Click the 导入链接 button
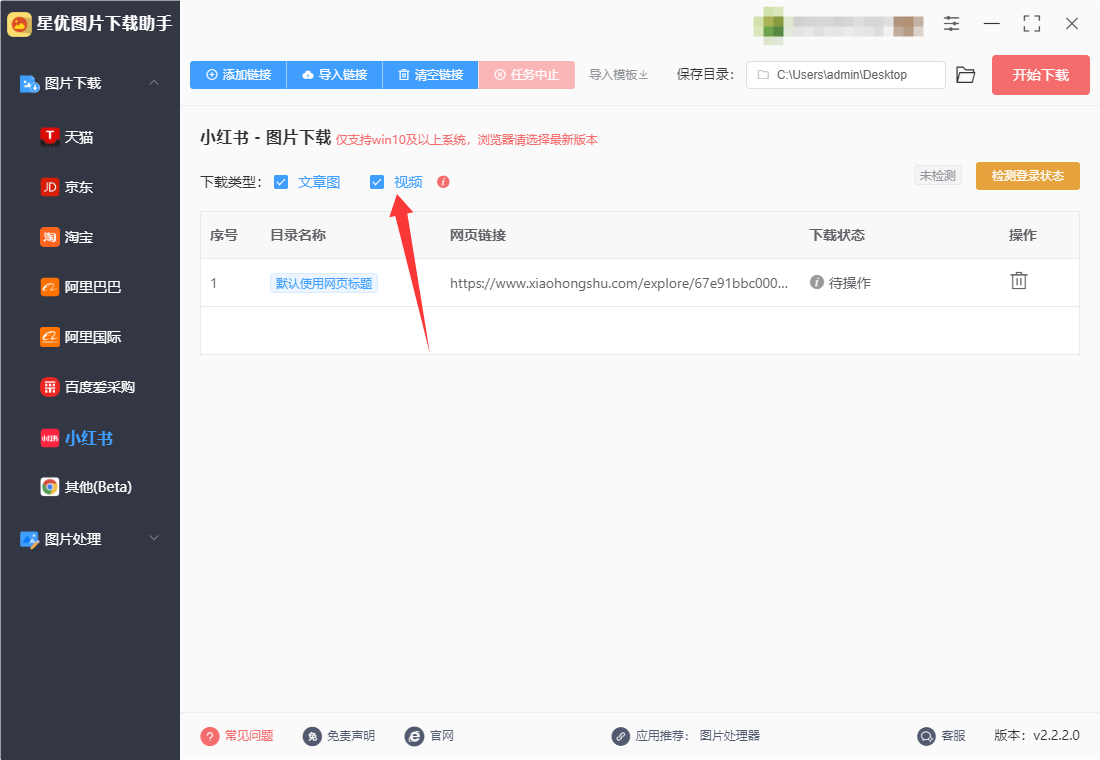This screenshot has height=760, width=1100. 335,75
